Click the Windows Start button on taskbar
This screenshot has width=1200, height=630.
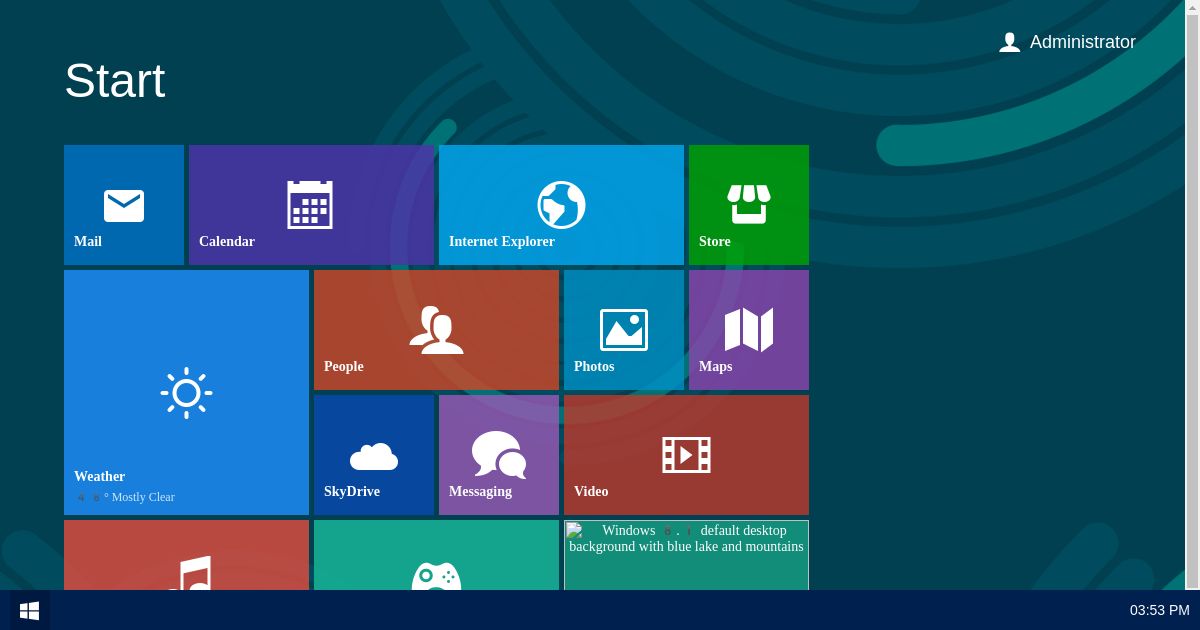pyautogui.click(x=28, y=610)
